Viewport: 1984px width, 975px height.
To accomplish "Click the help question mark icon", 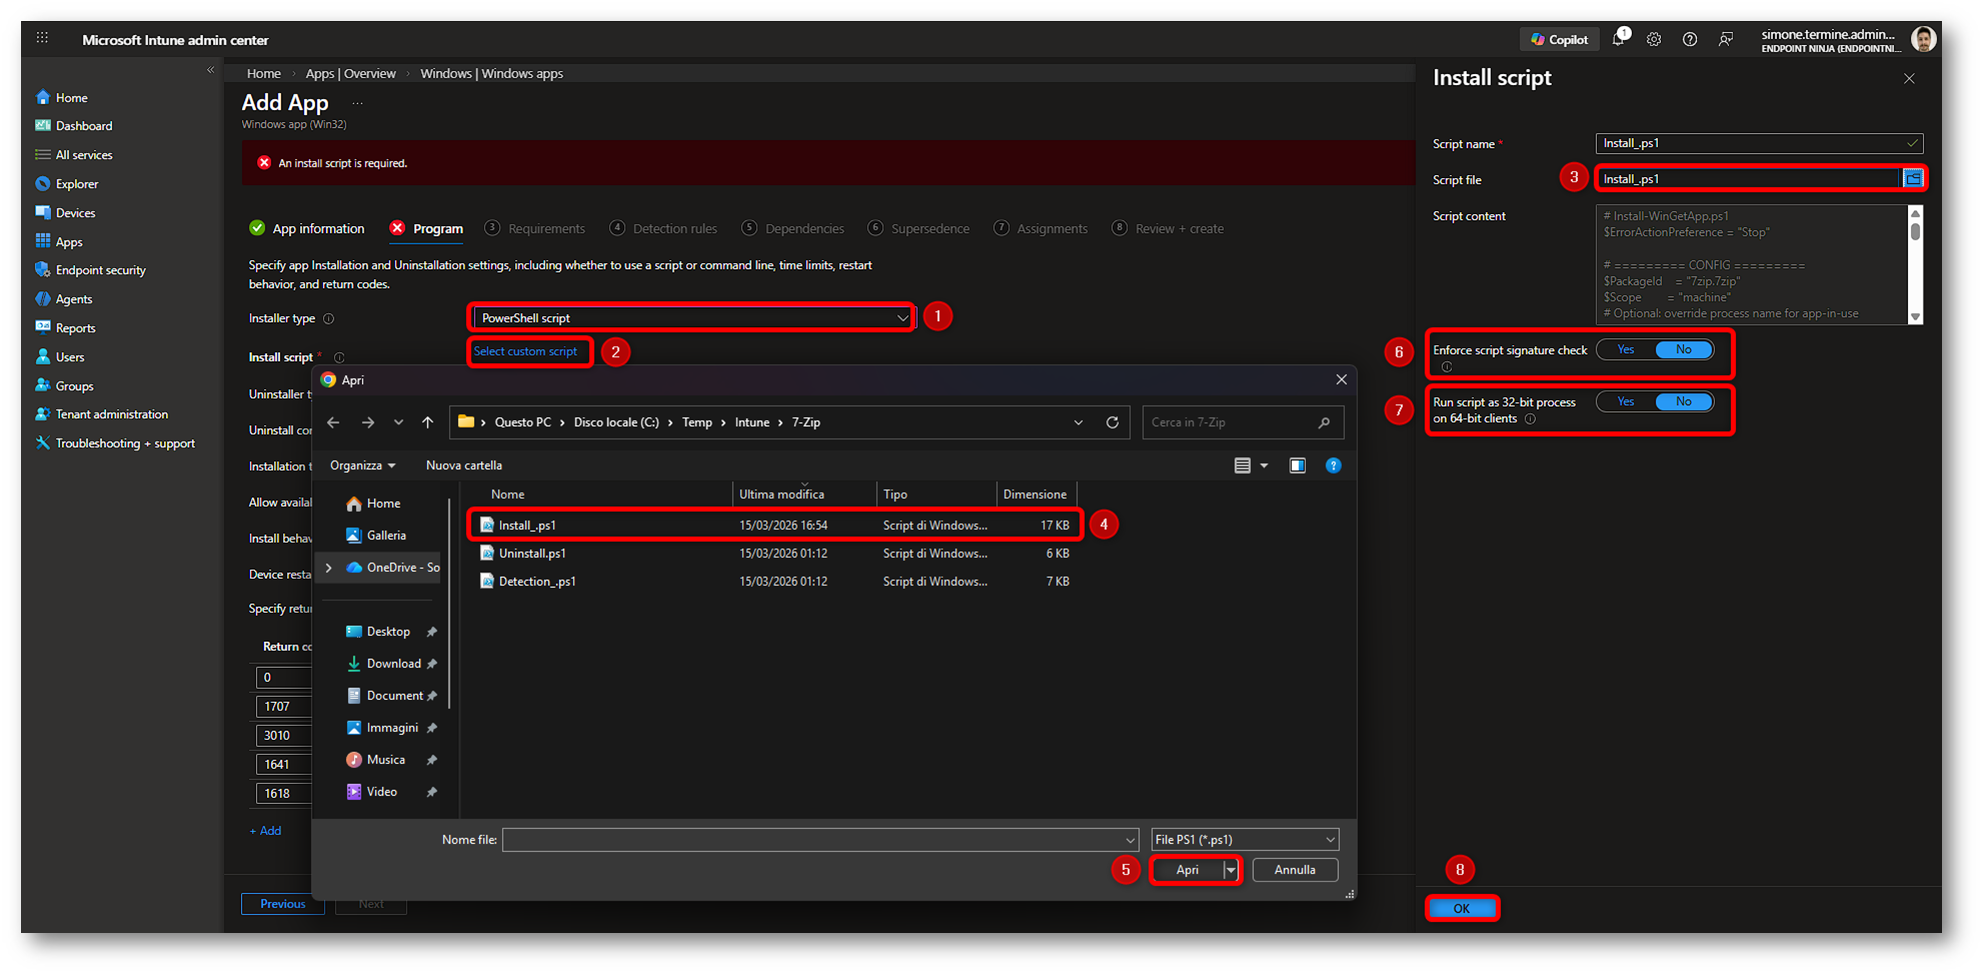I will pos(1690,40).
